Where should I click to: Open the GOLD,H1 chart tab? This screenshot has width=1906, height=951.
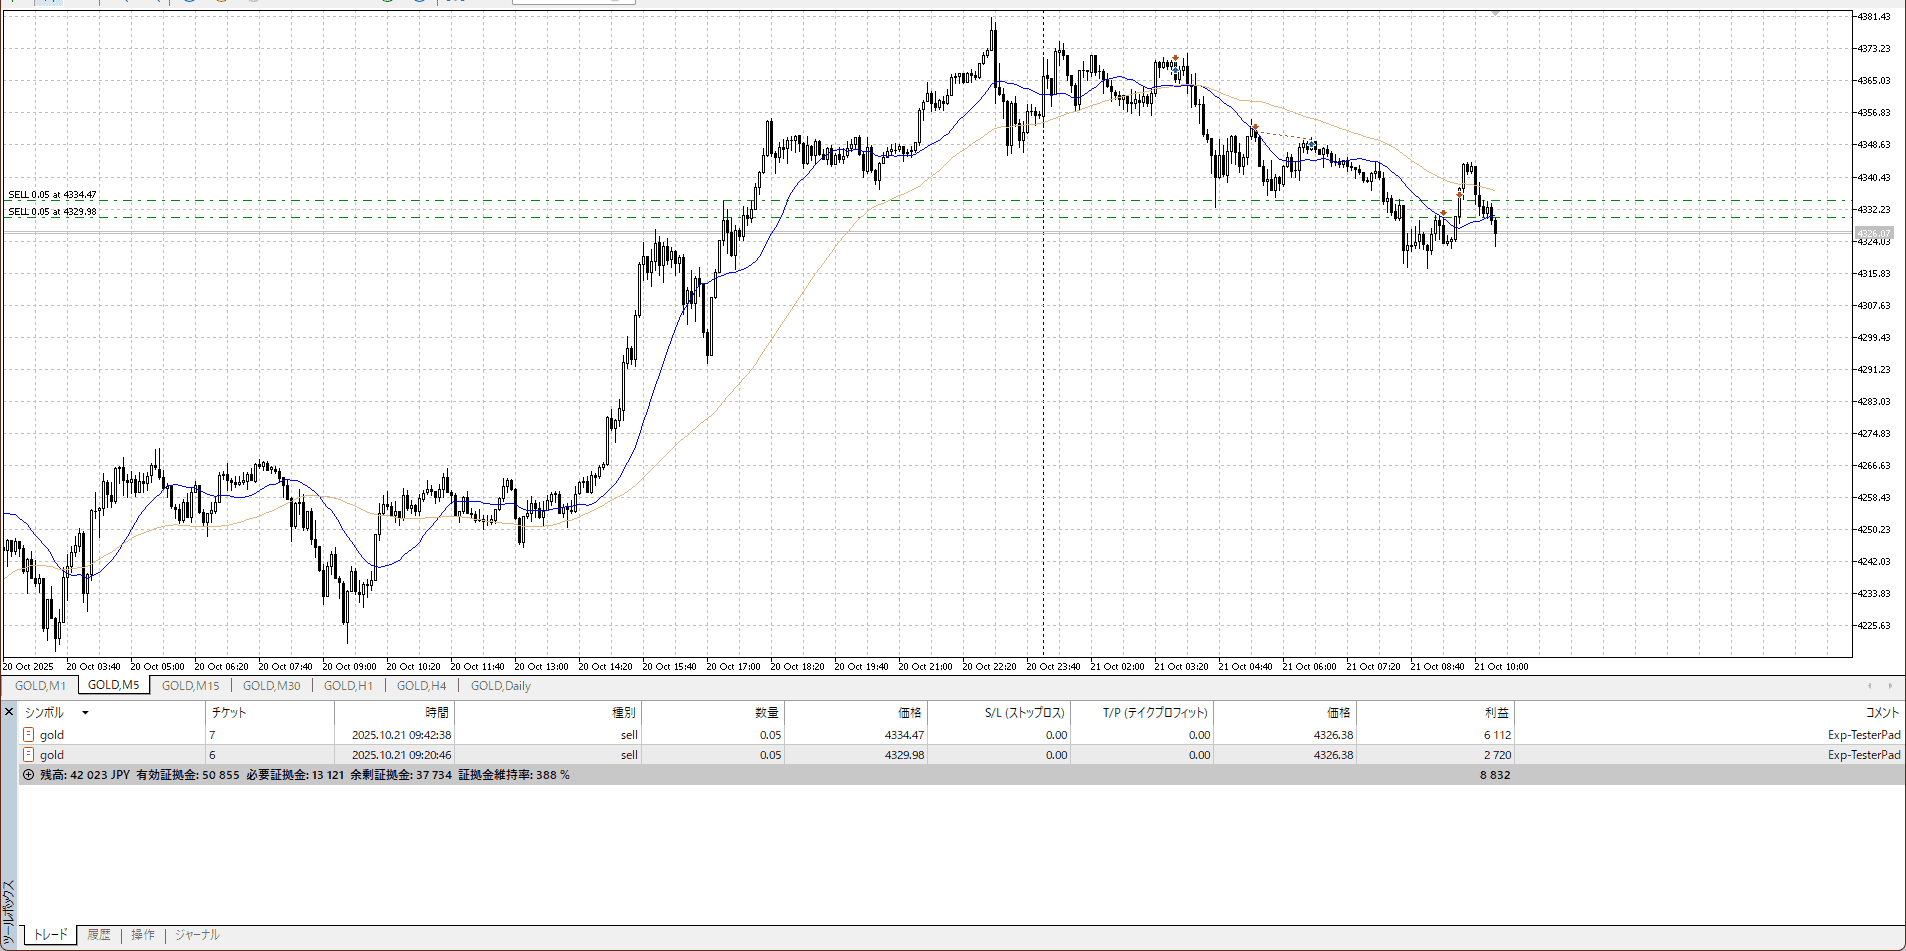tap(348, 686)
